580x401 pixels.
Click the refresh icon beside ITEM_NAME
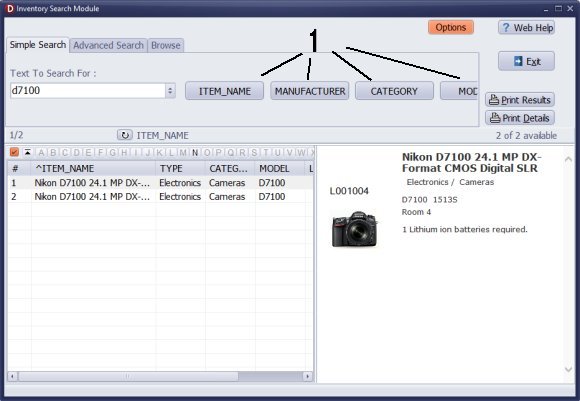point(125,135)
